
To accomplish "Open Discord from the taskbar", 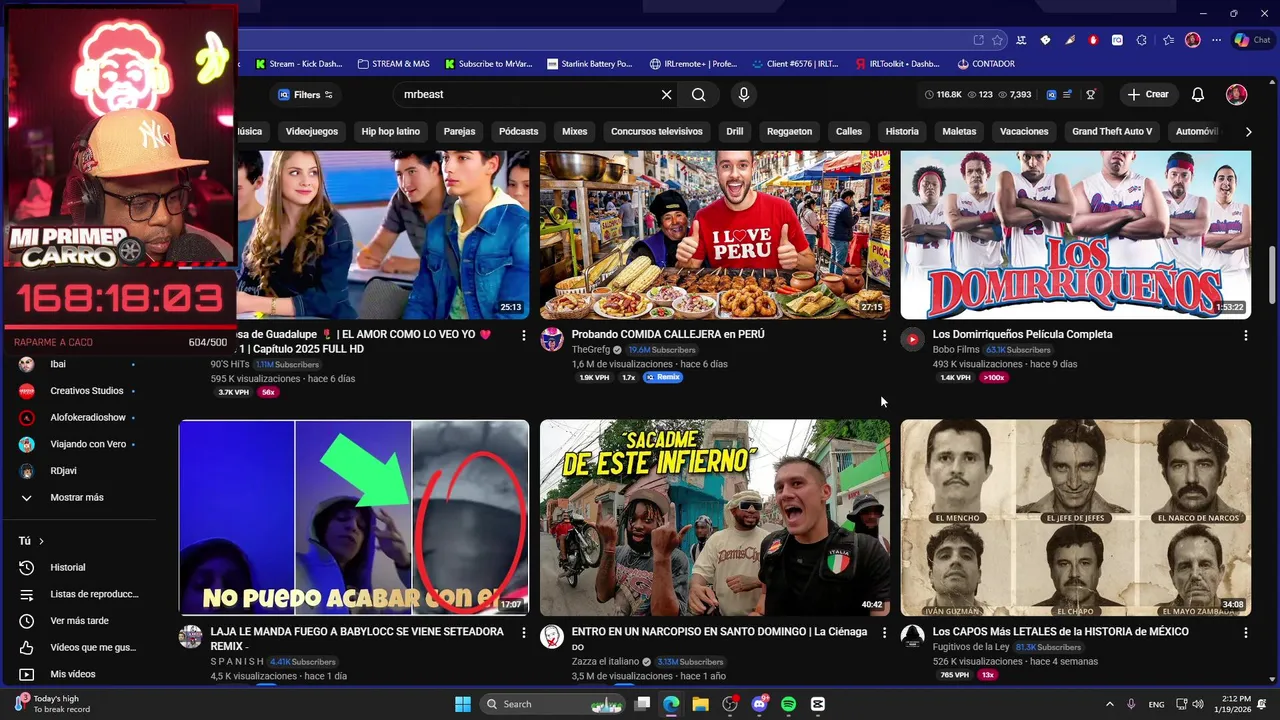I will 759,704.
